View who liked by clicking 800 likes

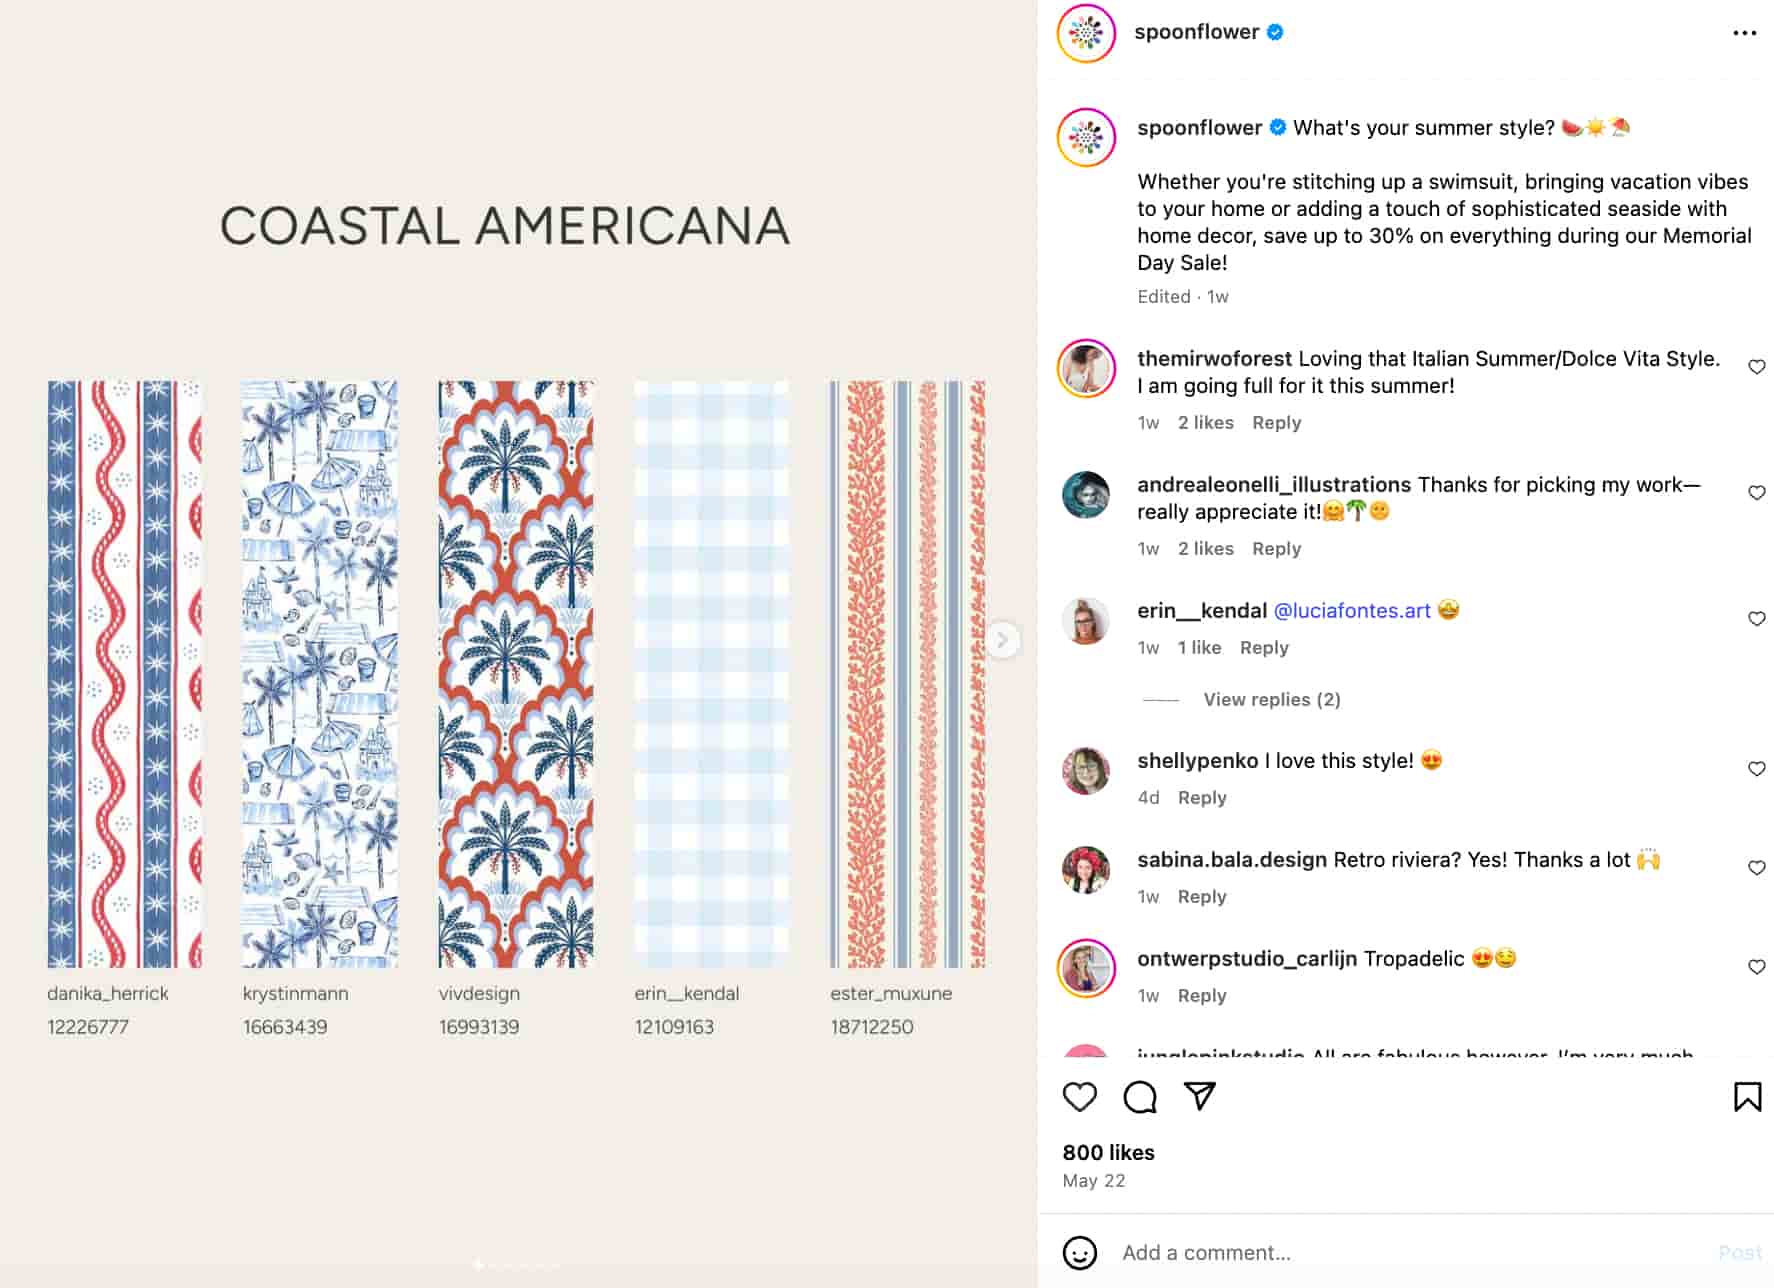point(1109,1152)
